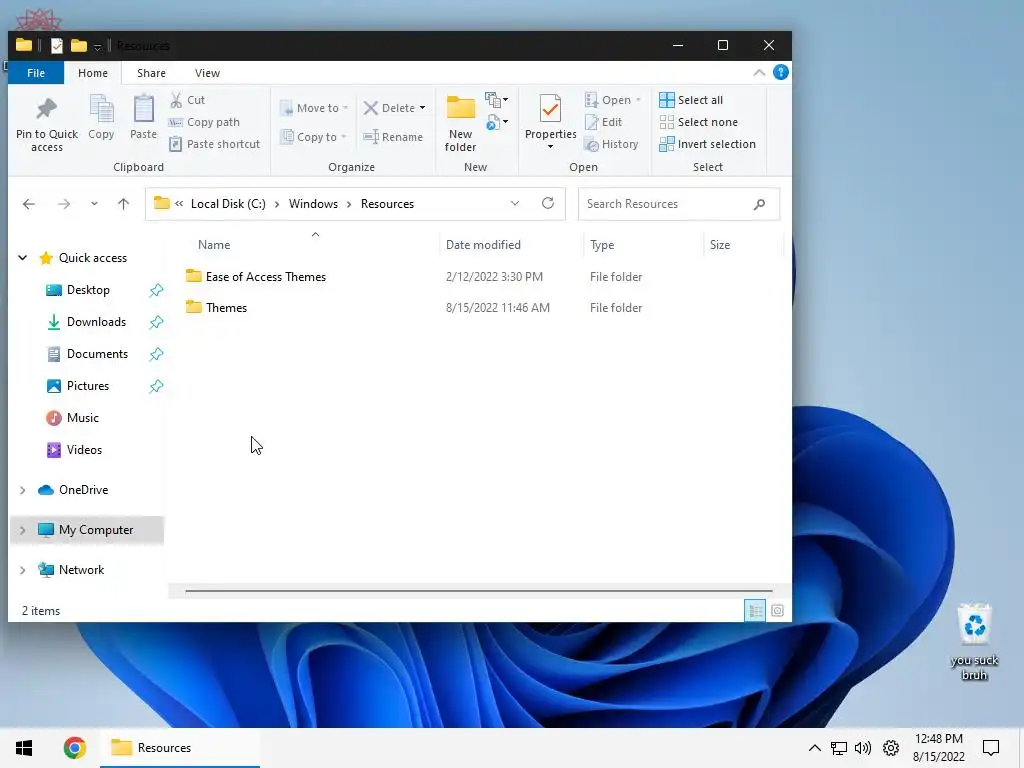Click the Delete button
The width and height of the screenshot is (1024, 768).
tap(389, 108)
